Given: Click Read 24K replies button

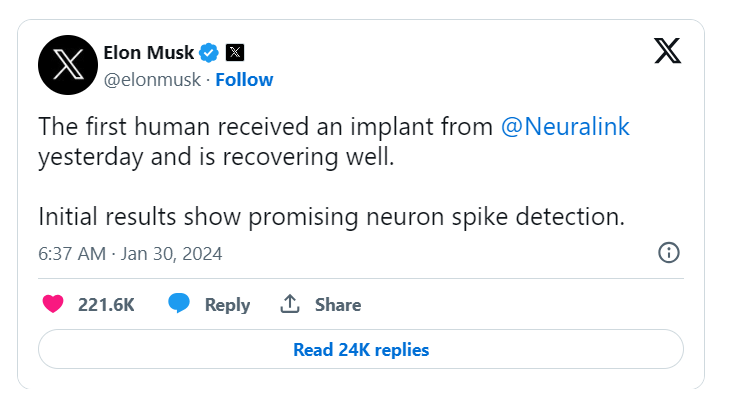Looking at the screenshot, I should [x=361, y=349].
